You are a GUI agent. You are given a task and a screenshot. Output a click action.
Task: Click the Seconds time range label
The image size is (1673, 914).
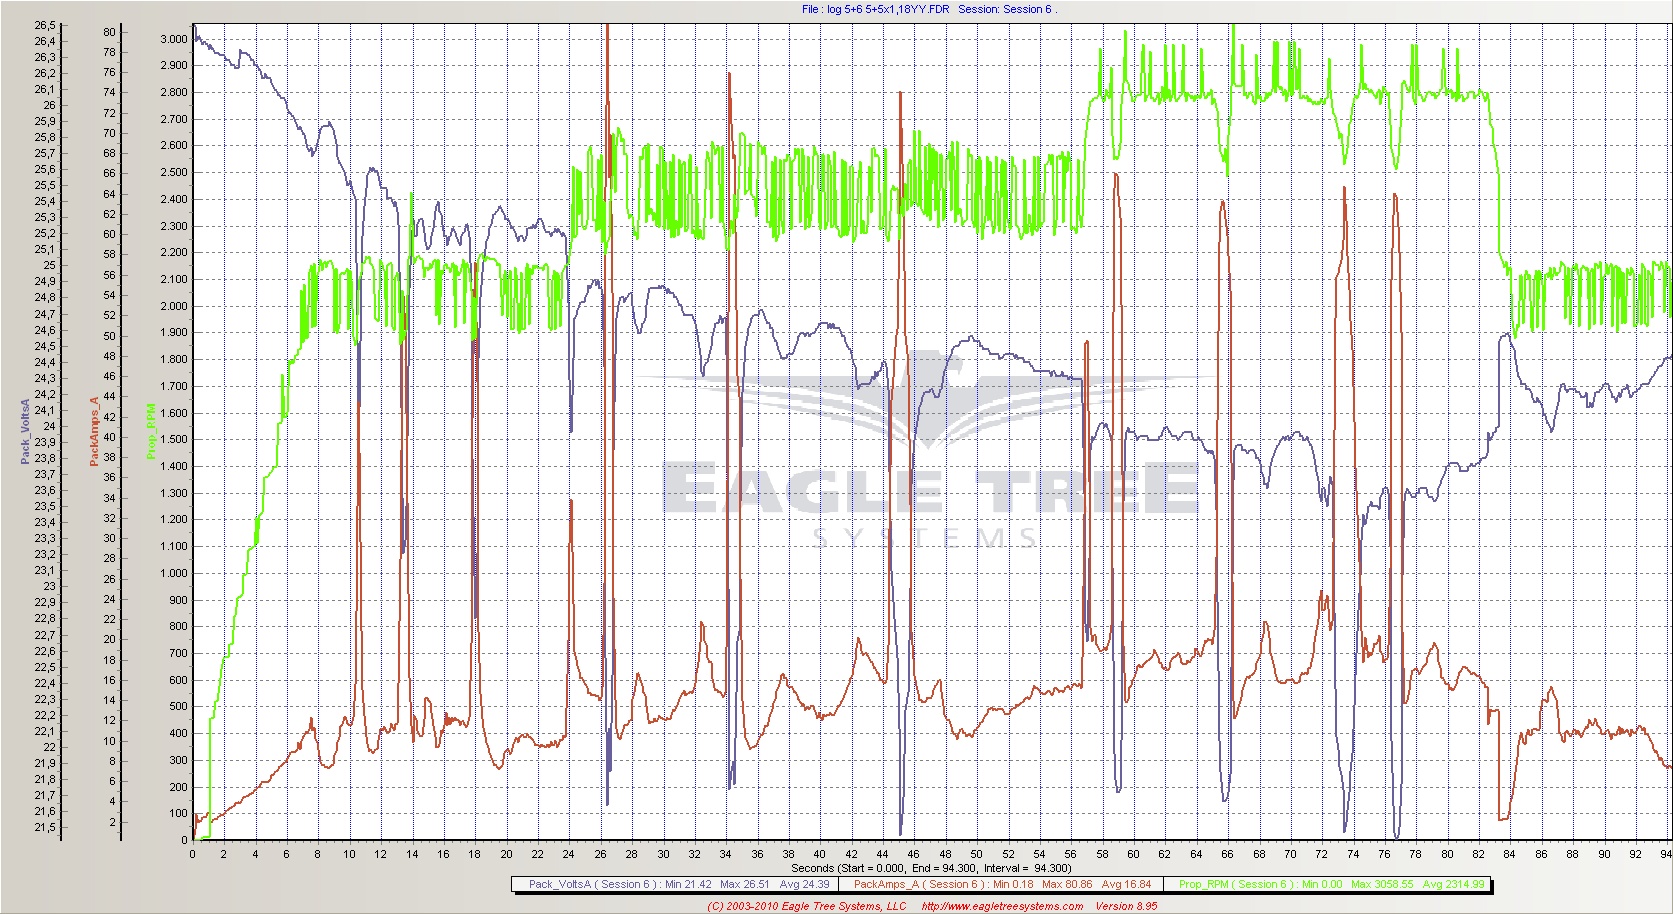(x=930, y=868)
